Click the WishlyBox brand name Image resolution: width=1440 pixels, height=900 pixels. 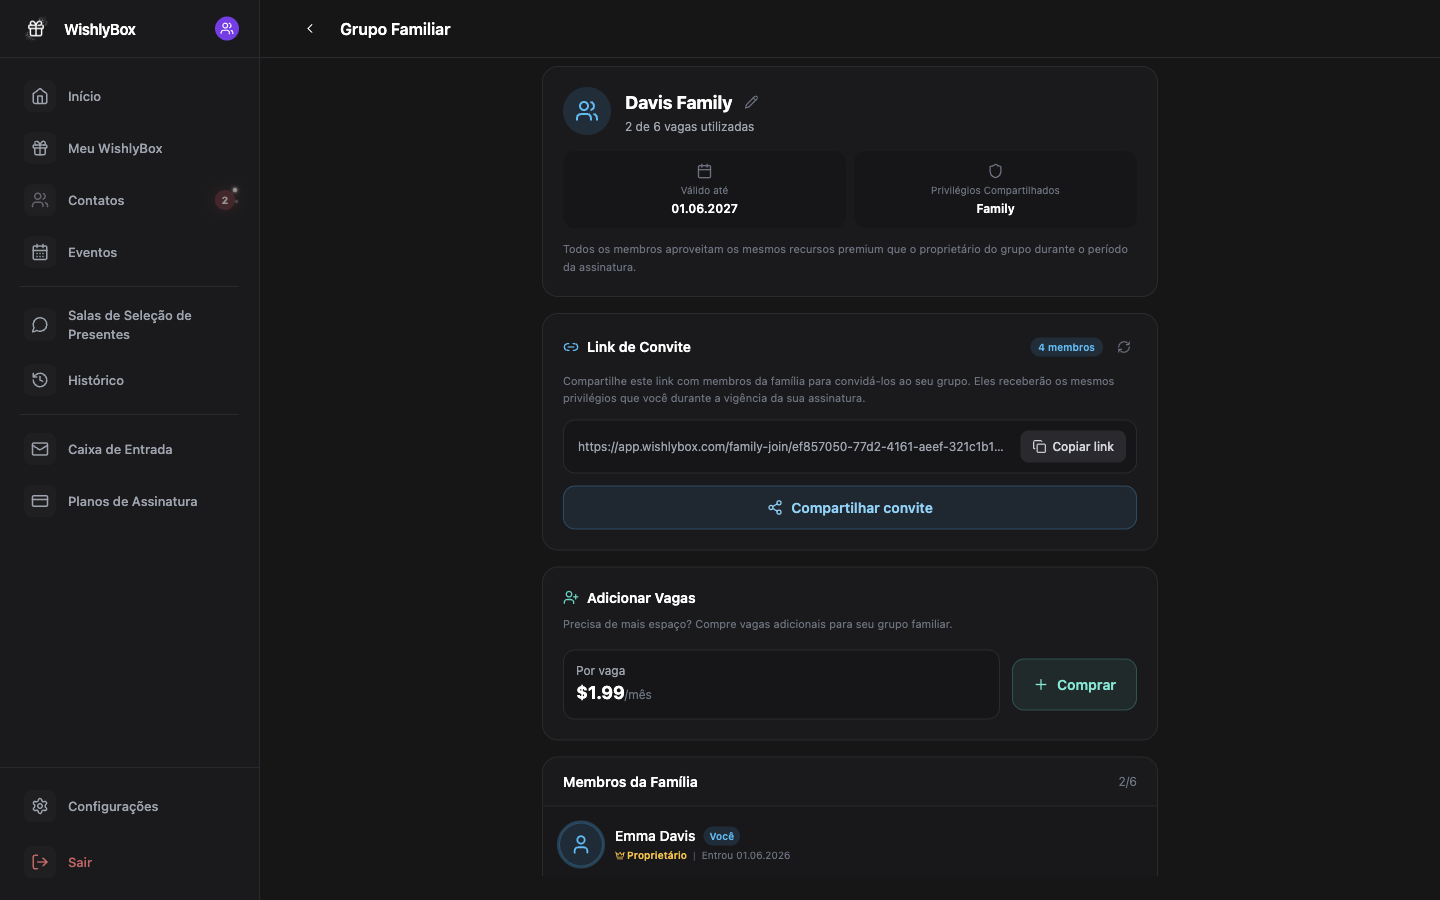[x=100, y=29]
